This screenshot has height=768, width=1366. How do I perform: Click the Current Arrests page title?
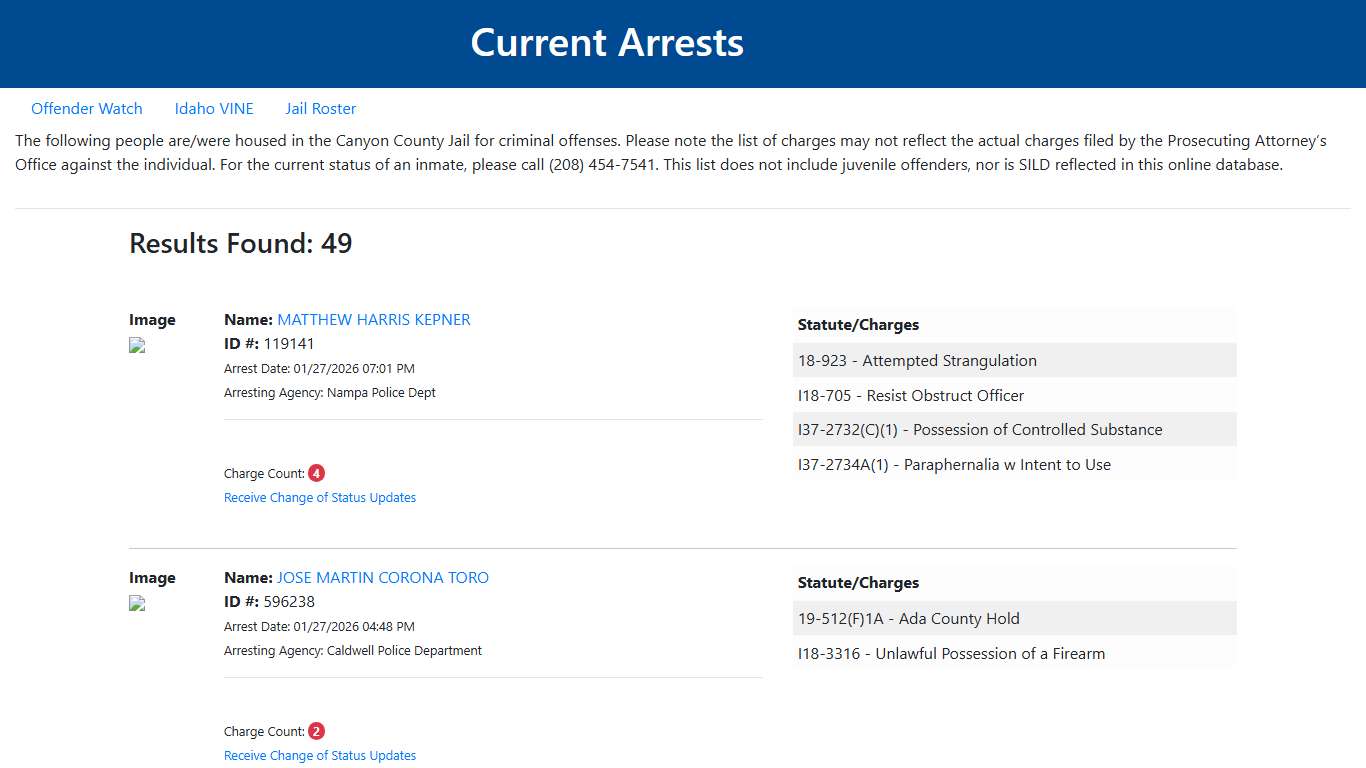coord(607,42)
